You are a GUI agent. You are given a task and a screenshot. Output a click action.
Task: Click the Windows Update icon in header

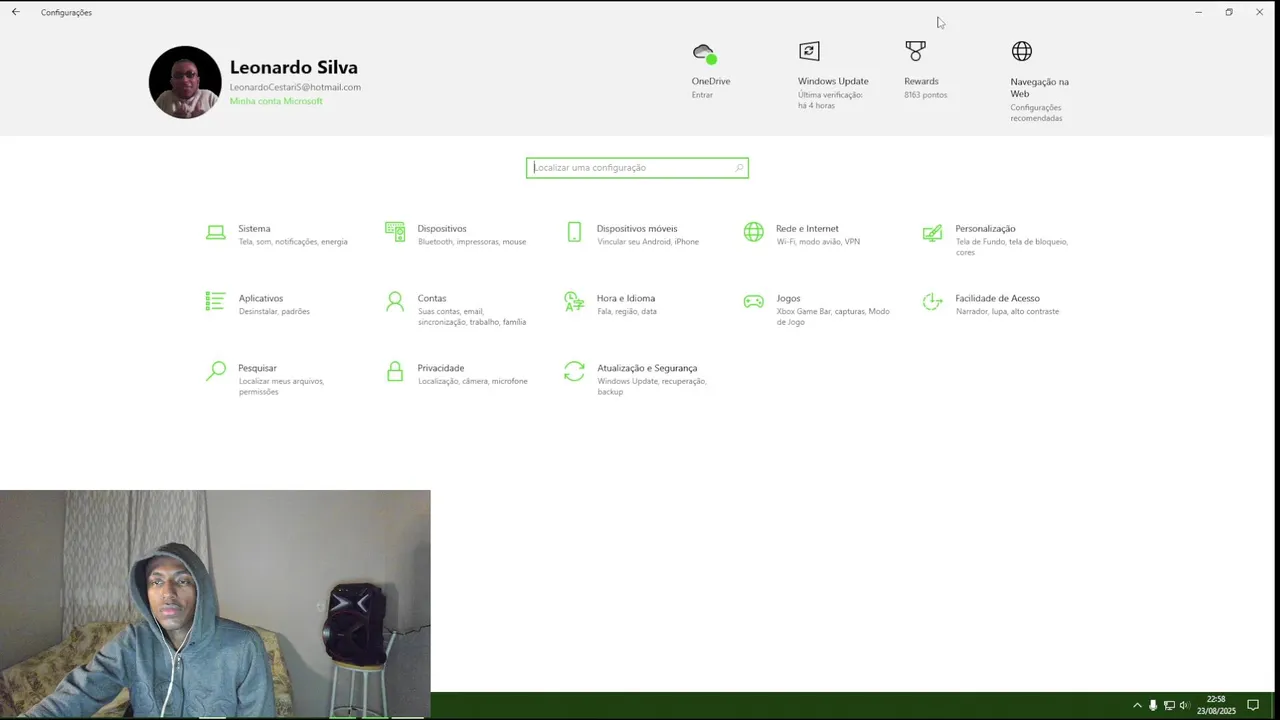809,51
